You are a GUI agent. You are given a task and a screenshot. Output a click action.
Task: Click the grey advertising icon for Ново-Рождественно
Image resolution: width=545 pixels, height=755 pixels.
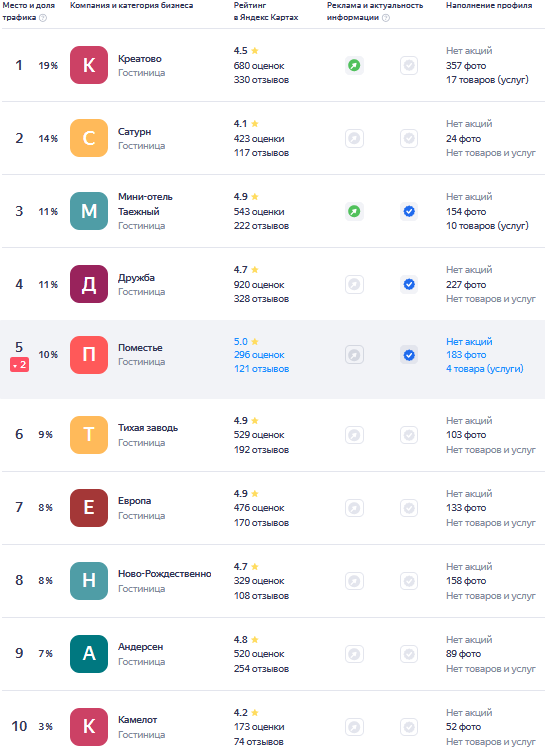point(354,581)
